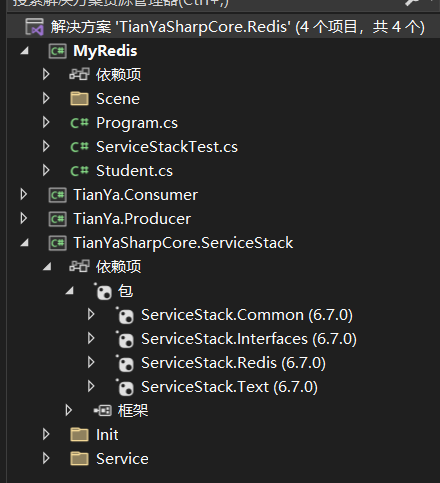The width and height of the screenshot is (440, 483).
Task: Select ServiceStack.Common (6.7.0) label
Action: pyautogui.click(x=247, y=315)
